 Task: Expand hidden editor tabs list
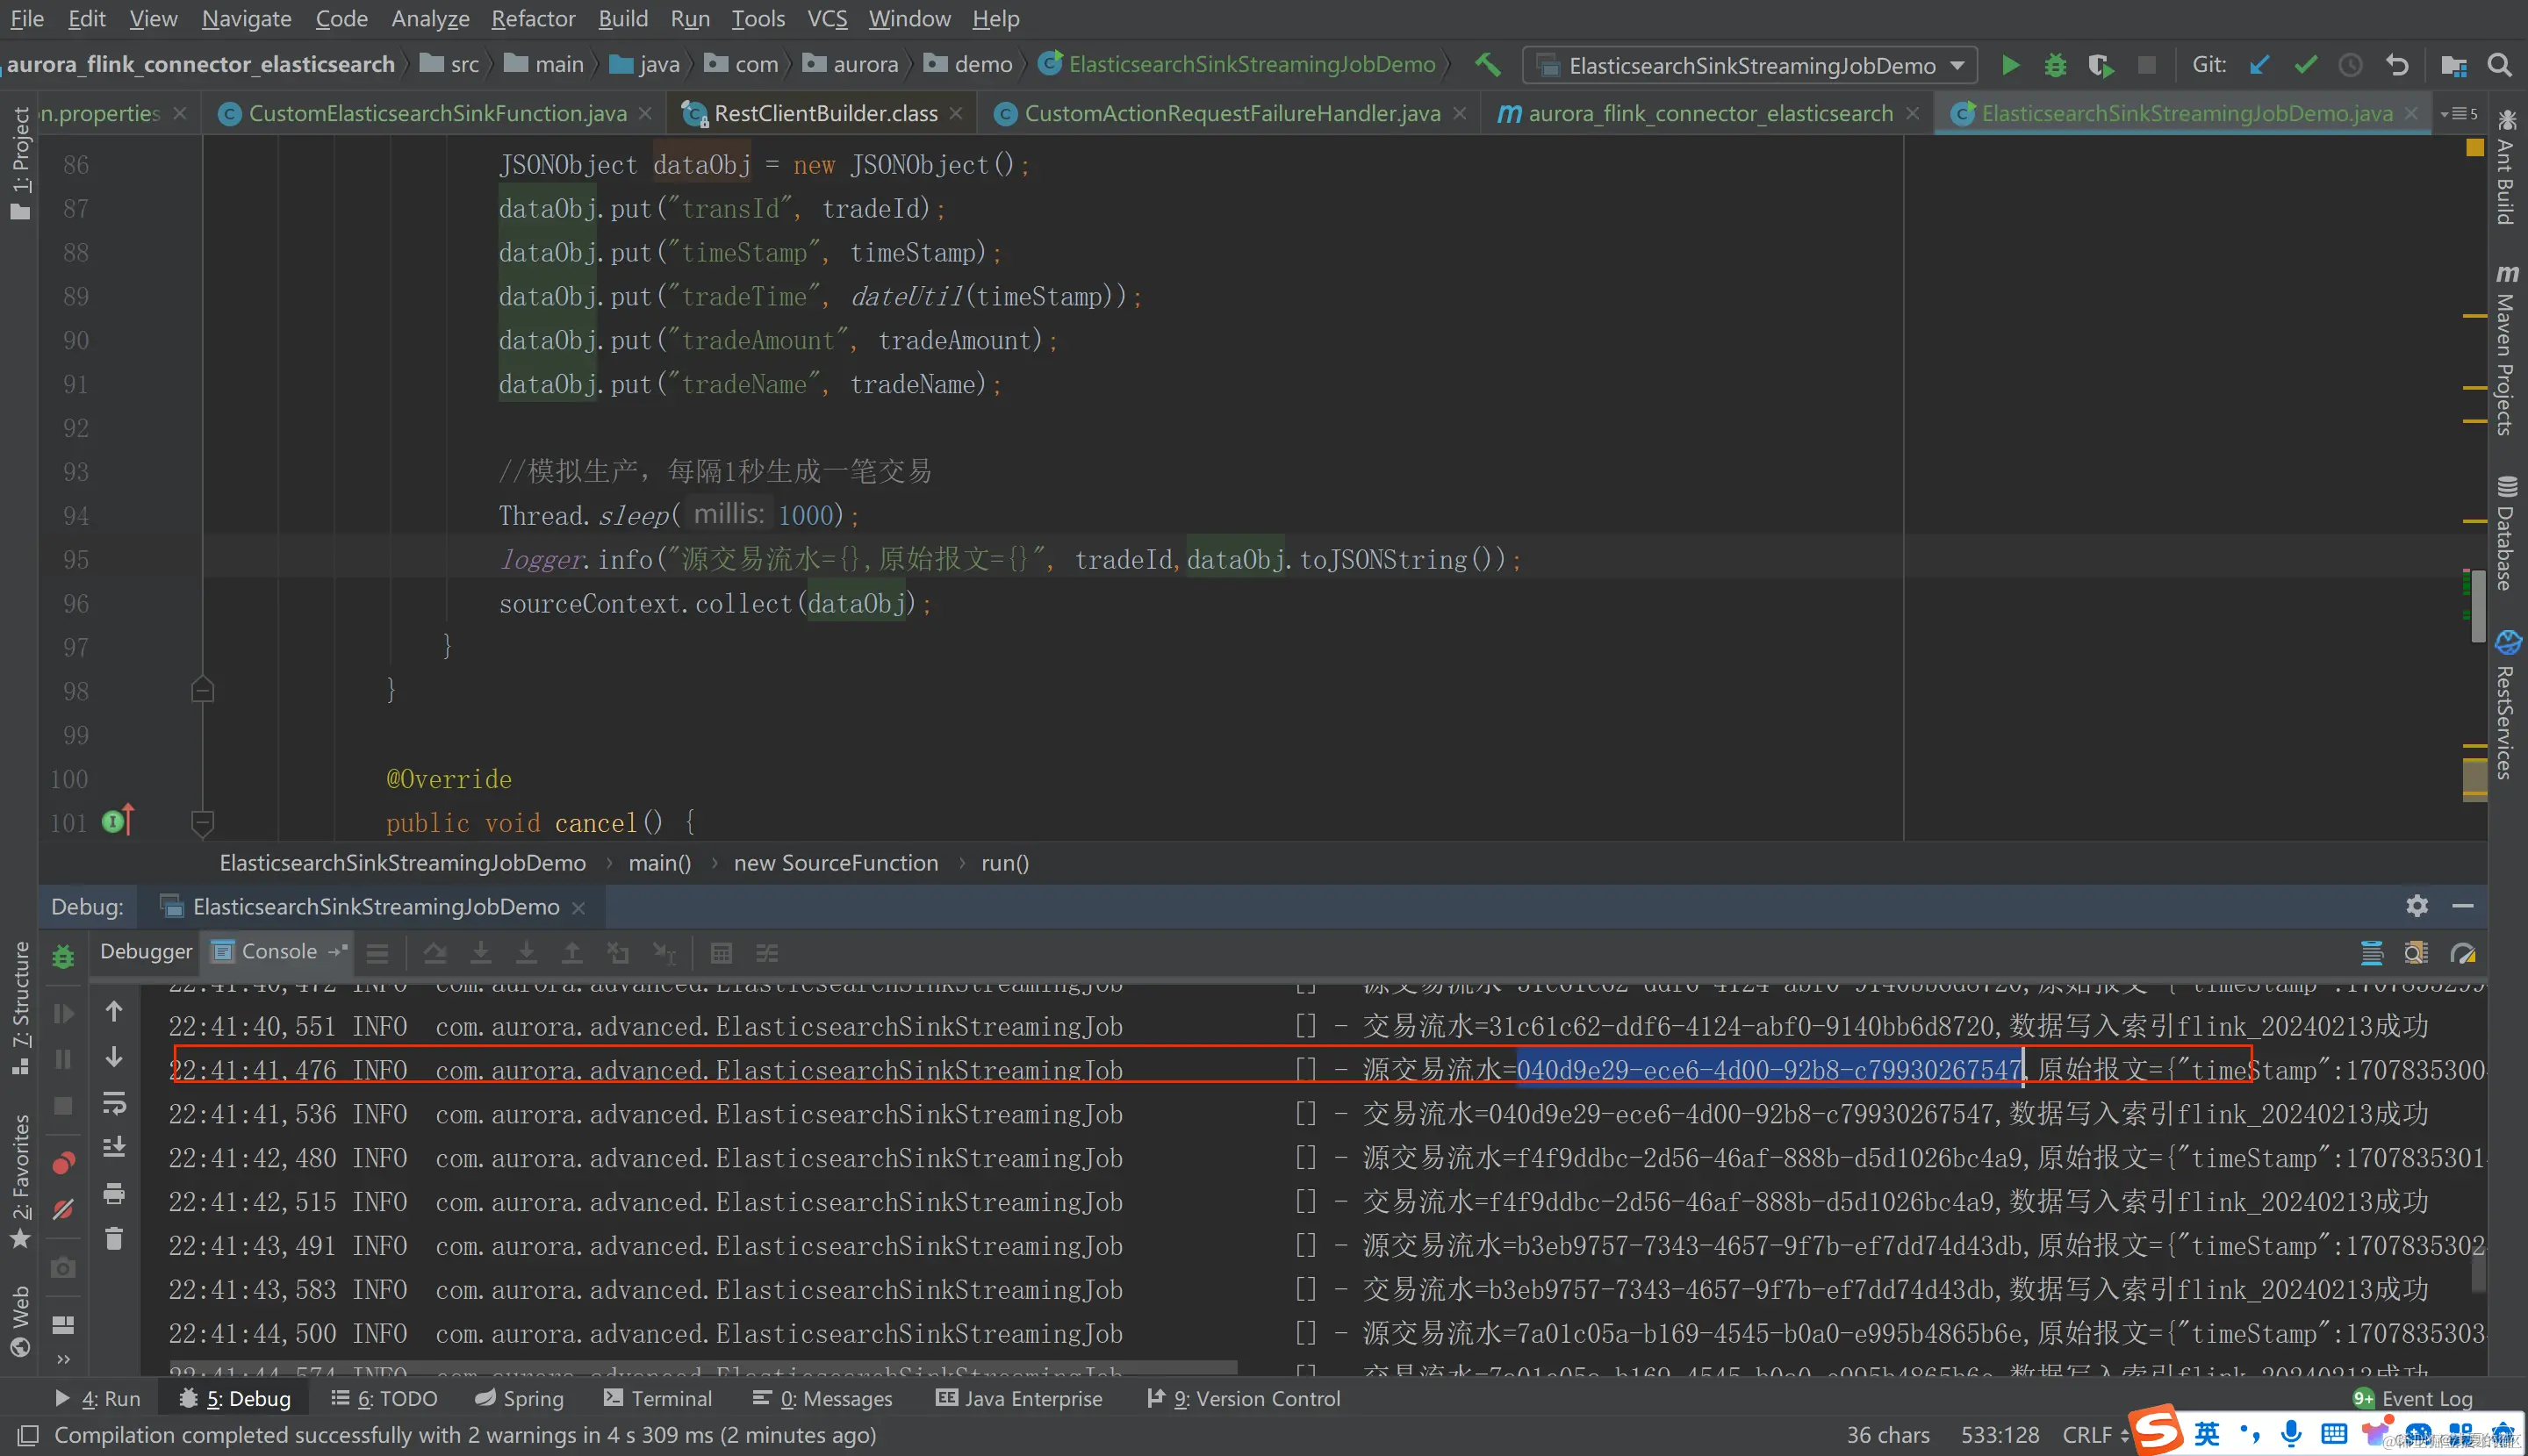pos(2459,114)
